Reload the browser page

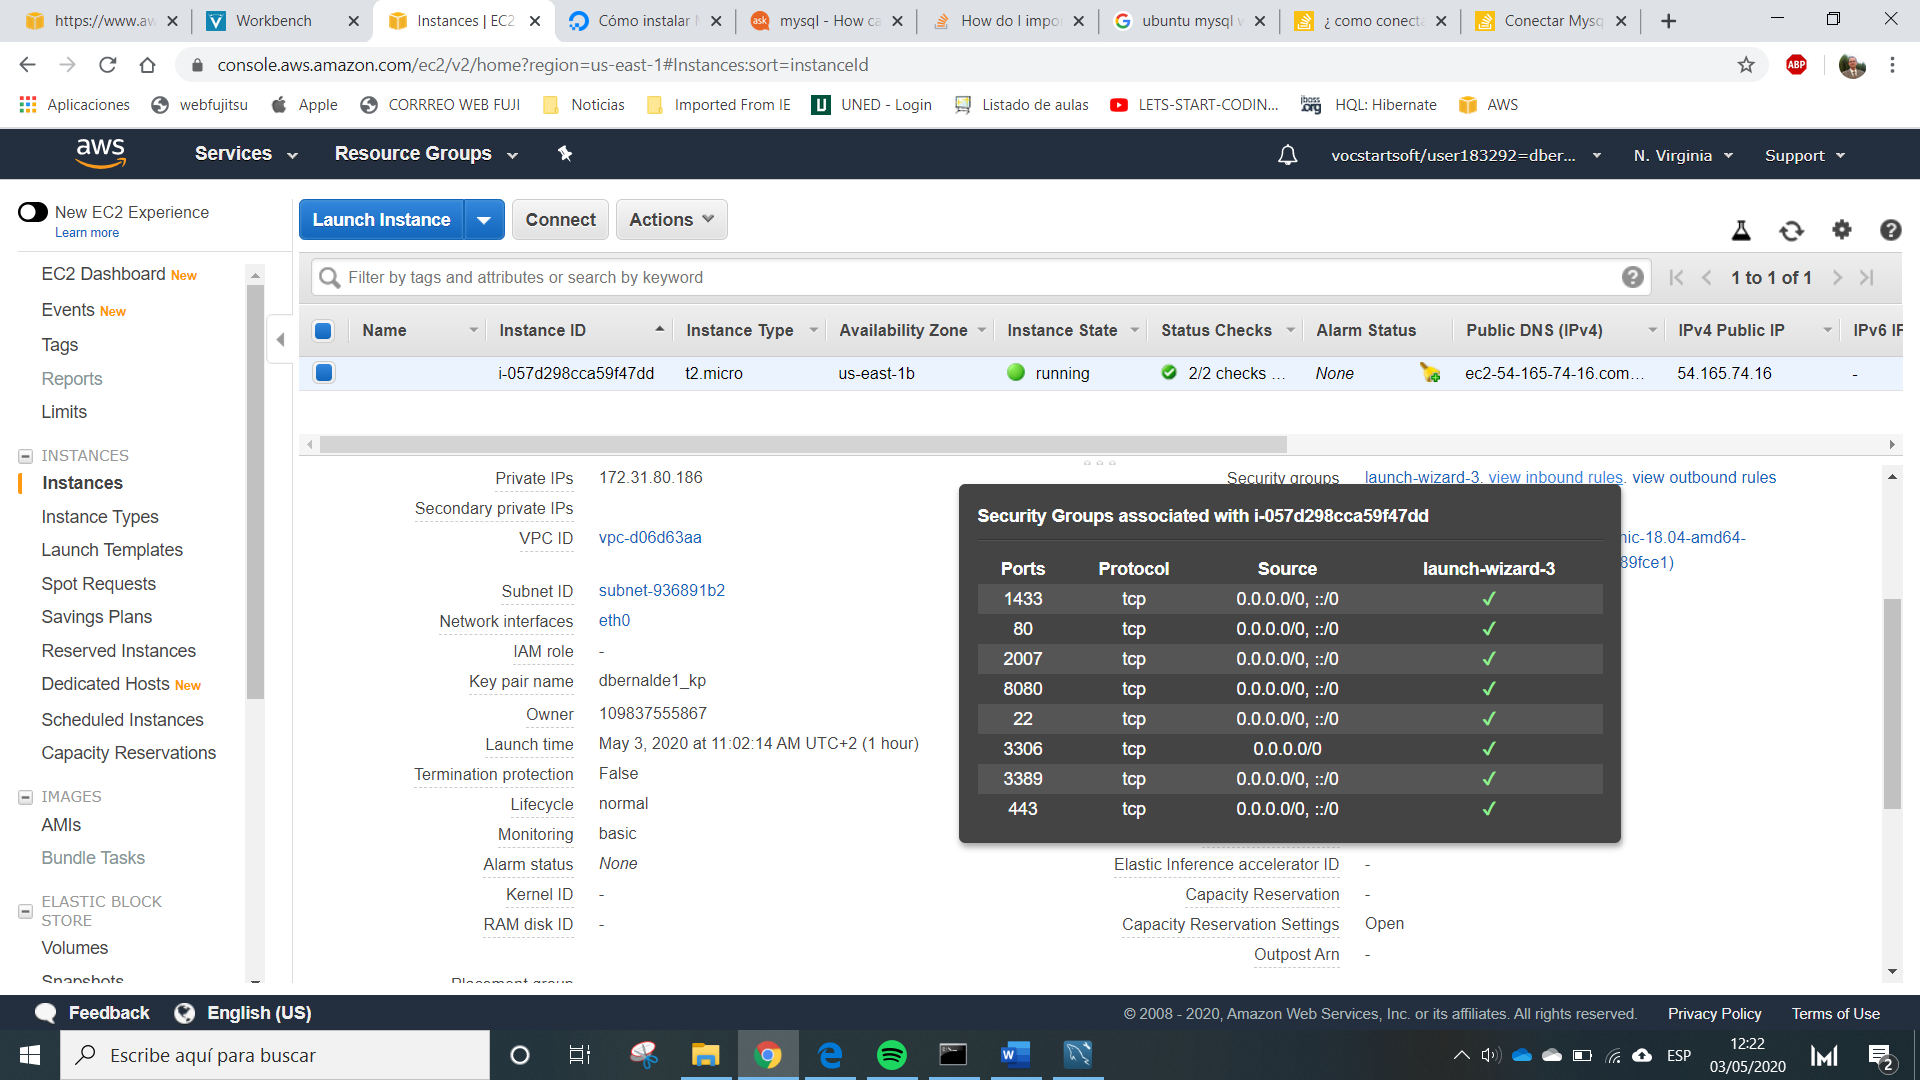coord(108,65)
